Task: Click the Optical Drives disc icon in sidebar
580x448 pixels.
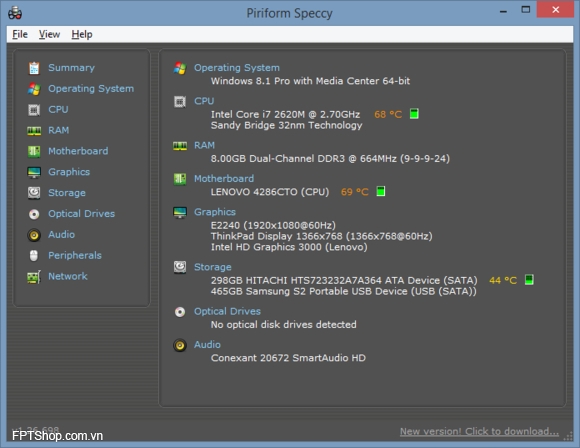Action: [34, 214]
